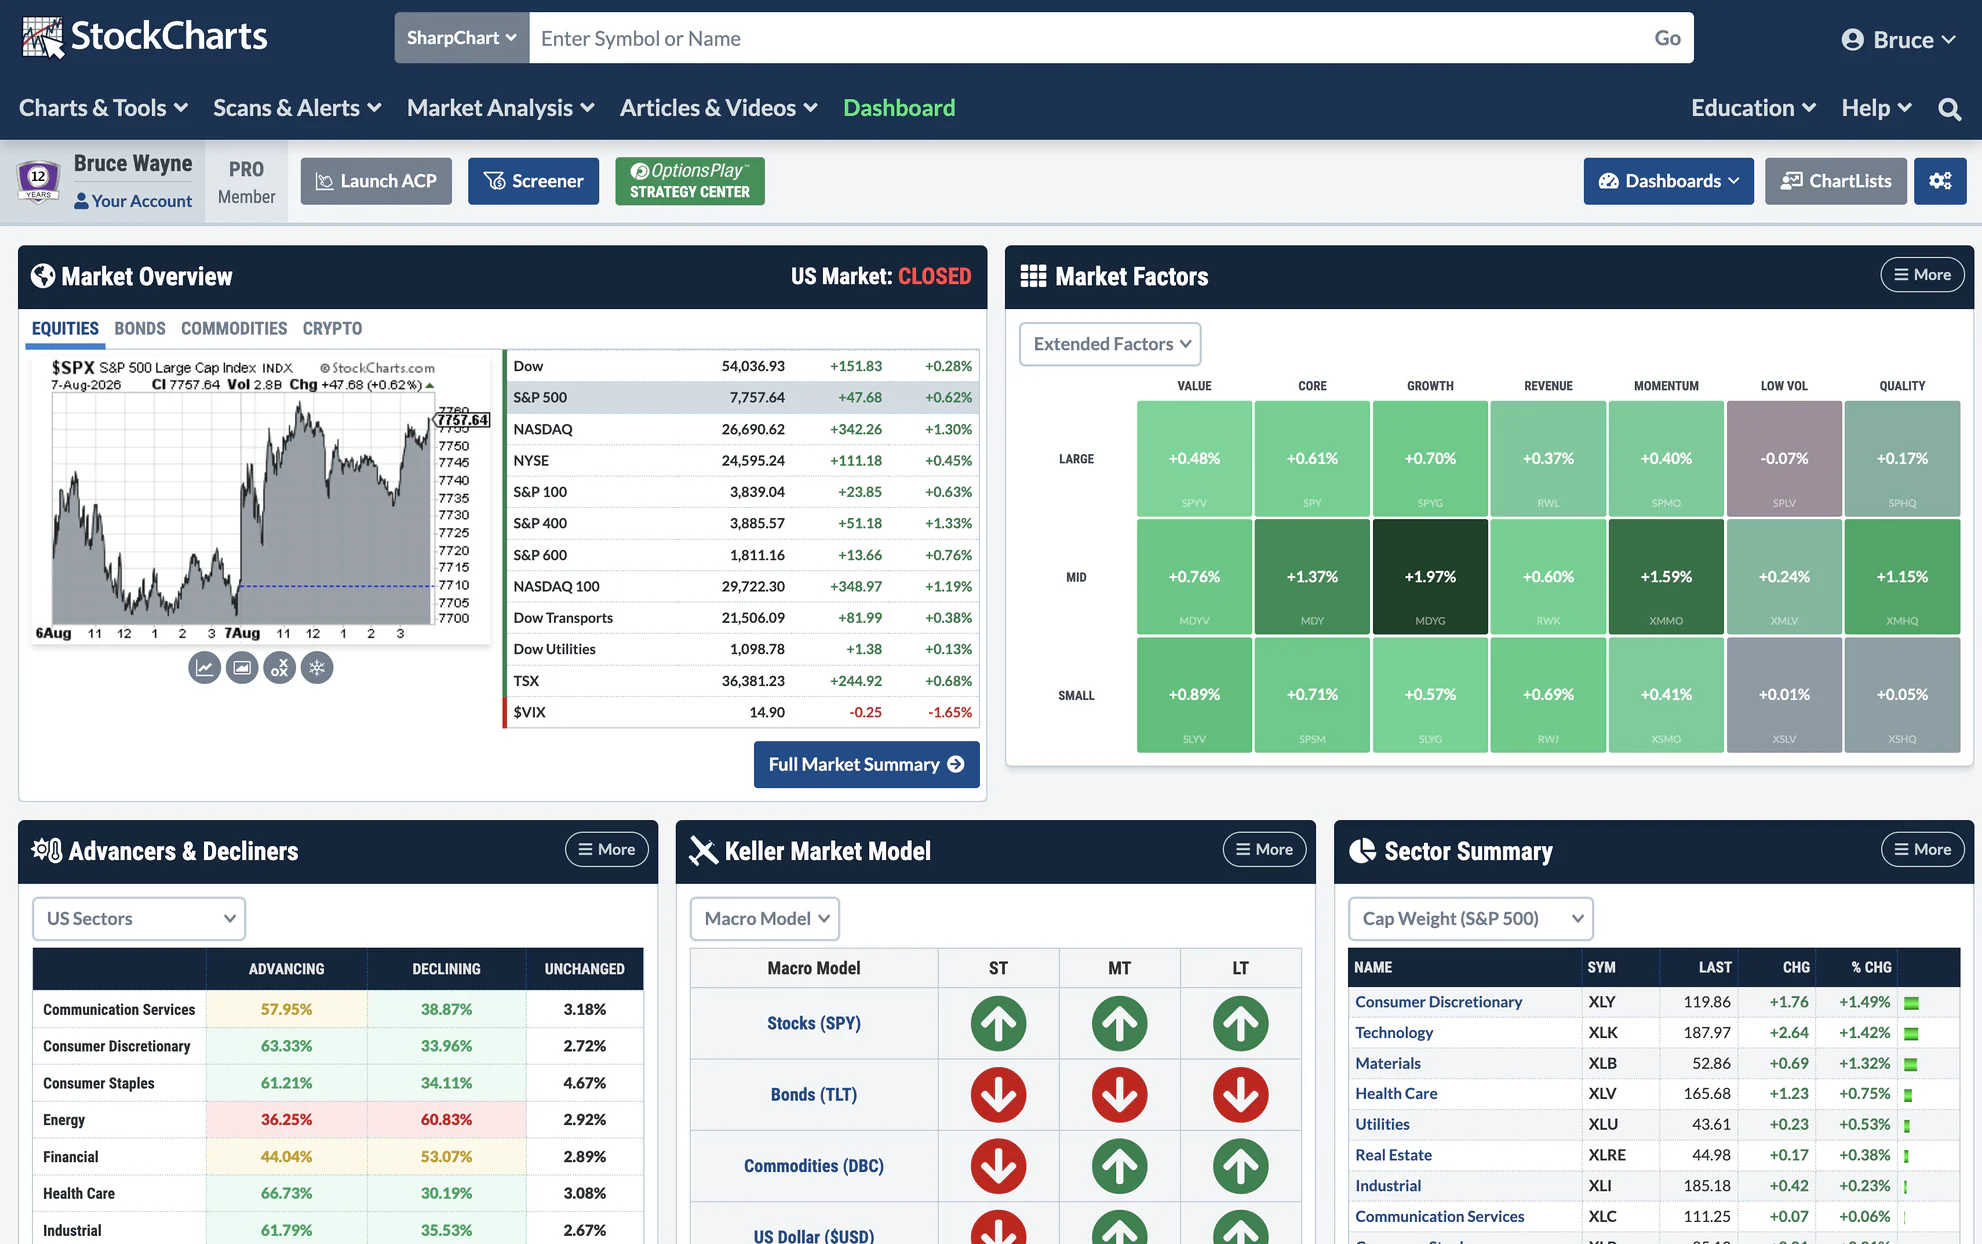Open the Articles & Videos menu
Image resolution: width=1982 pixels, height=1244 pixels.
pyautogui.click(x=719, y=108)
